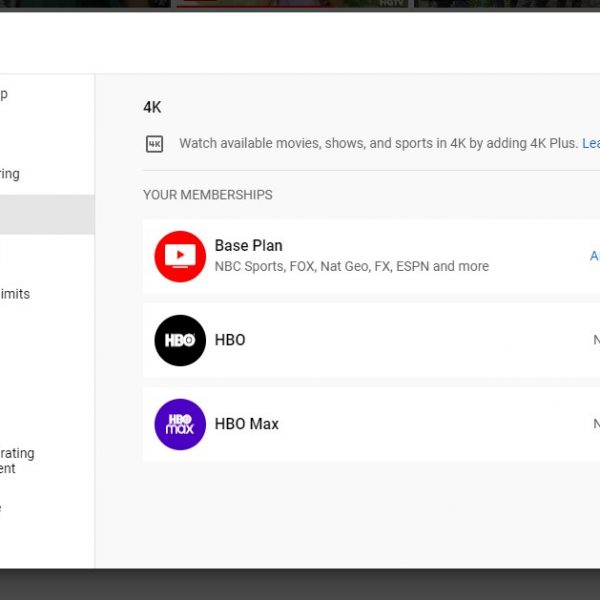The image size is (600, 600).
Task: Select the highlighted sidebar settings item
Action: (x=47, y=215)
